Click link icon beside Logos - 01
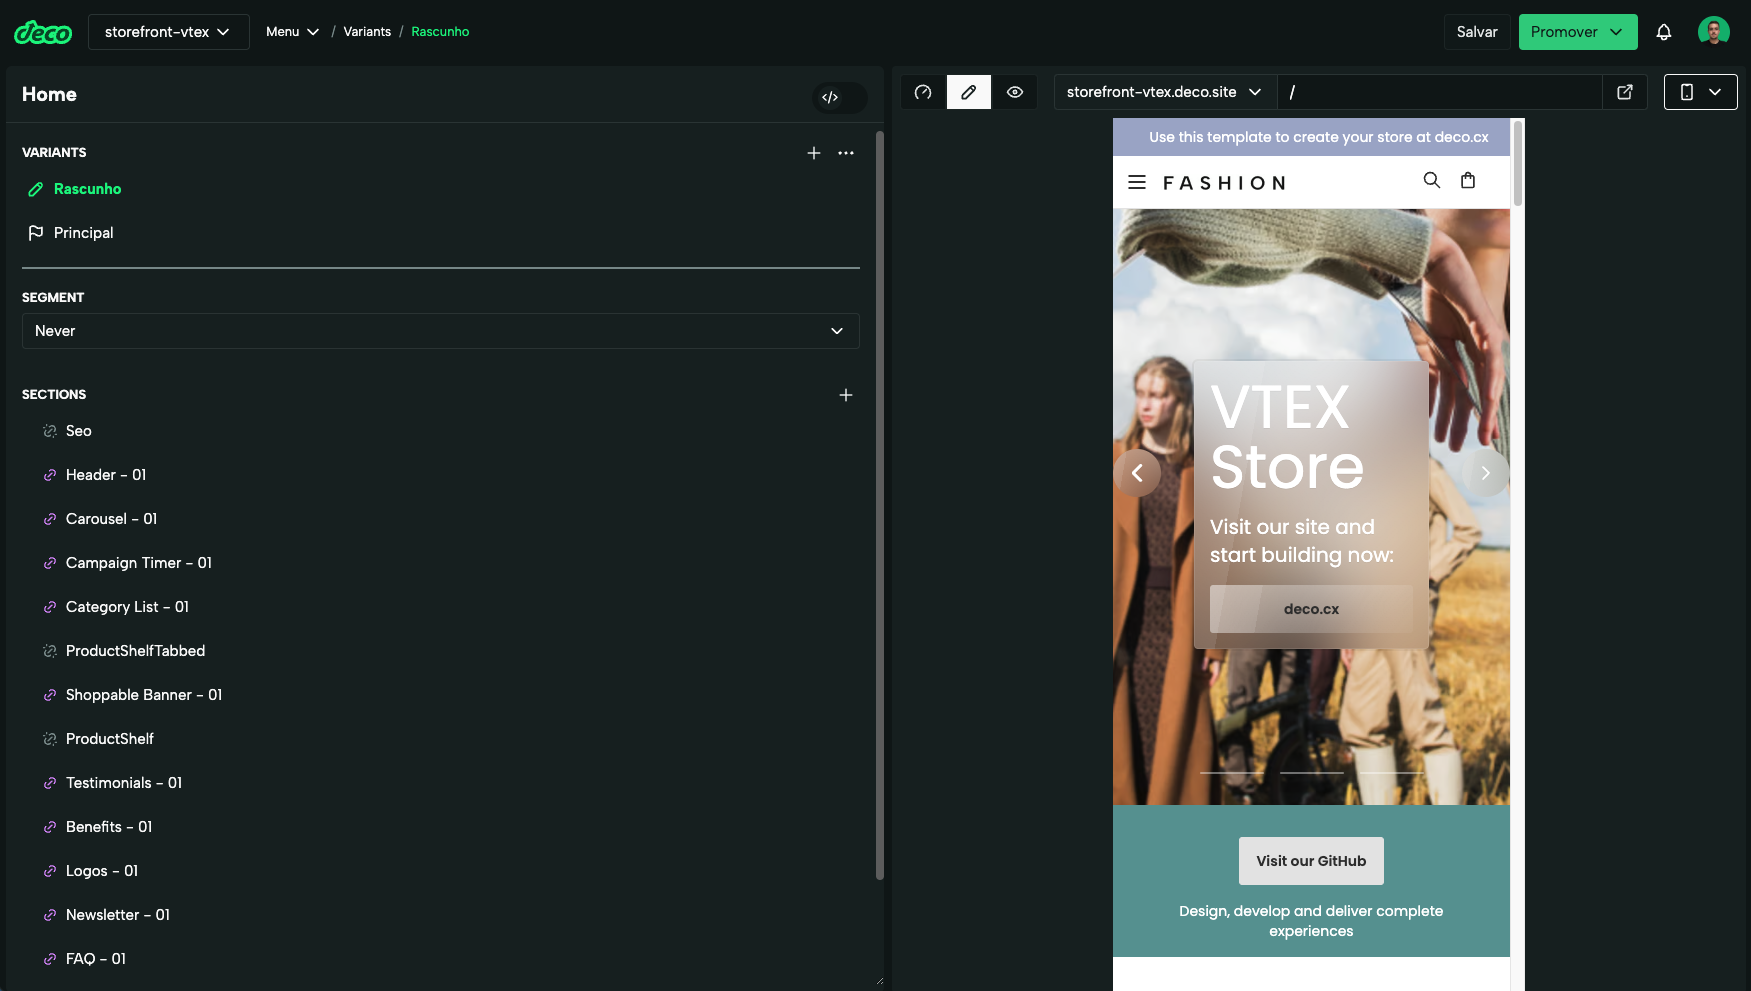Image resolution: width=1751 pixels, height=991 pixels. [x=50, y=871]
